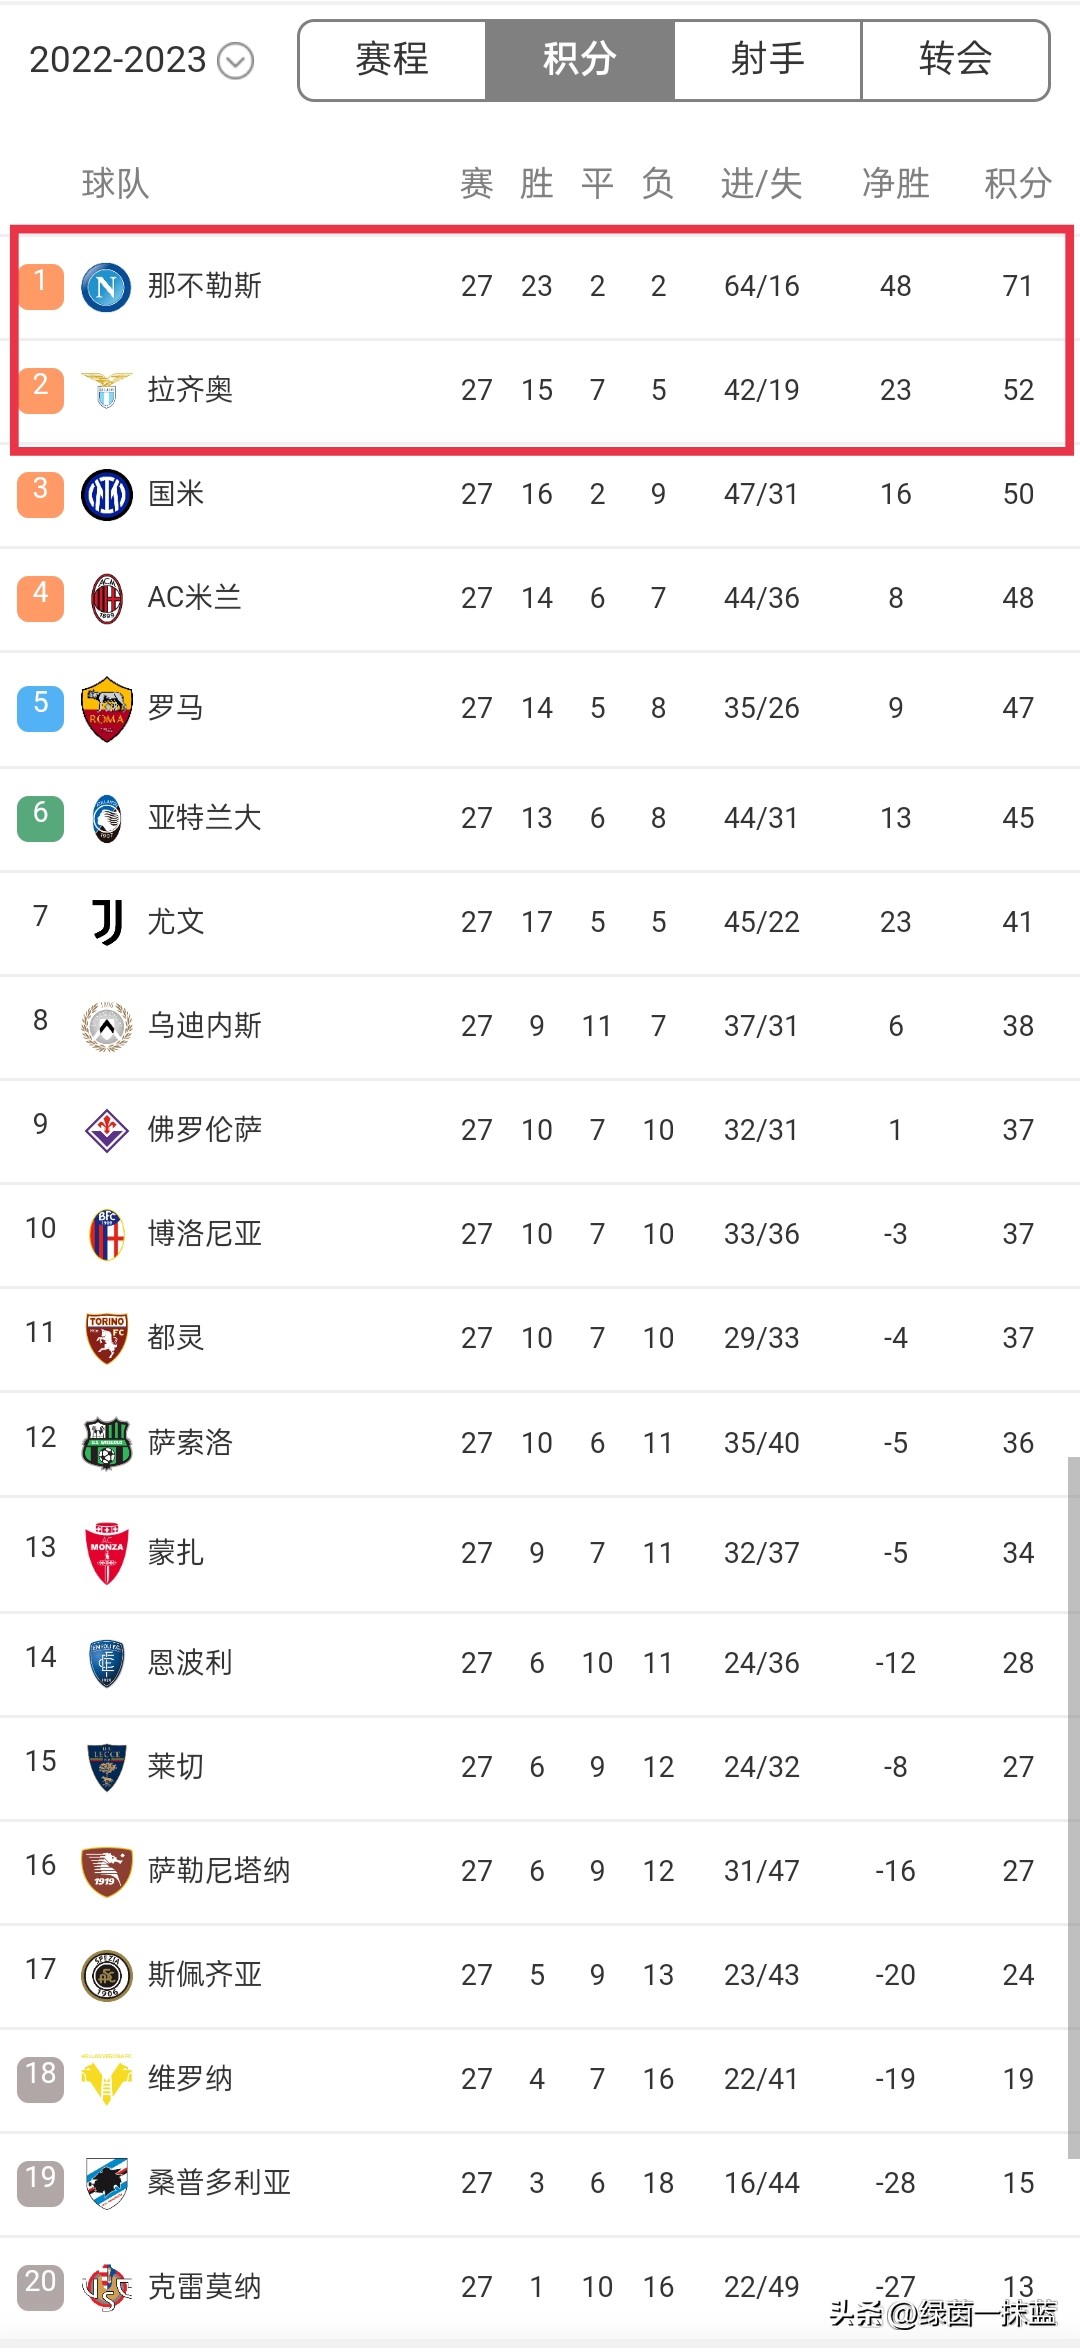Image resolution: width=1080 pixels, height=2352 pixels.
Task: Open the 射手 tab
Action: pyautogui.click(x=767, y=60)
